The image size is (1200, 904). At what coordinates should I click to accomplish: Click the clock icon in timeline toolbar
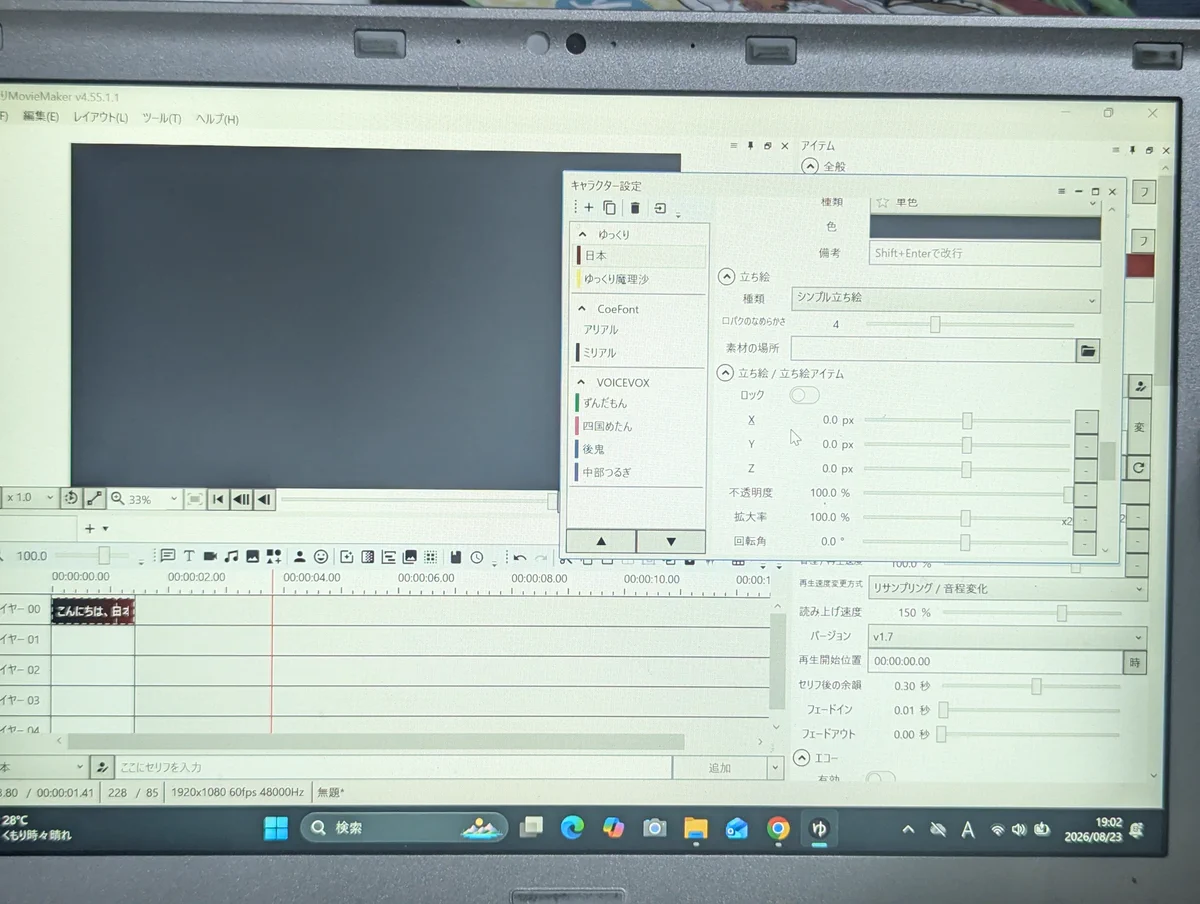[x=477, y=557]
